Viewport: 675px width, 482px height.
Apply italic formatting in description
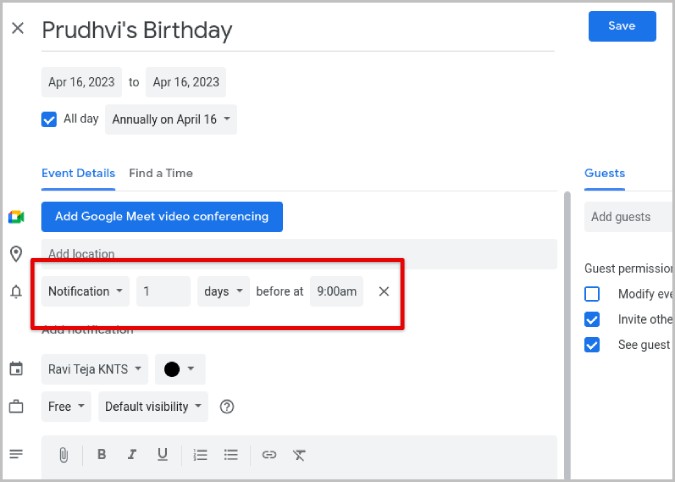point(132,454)
